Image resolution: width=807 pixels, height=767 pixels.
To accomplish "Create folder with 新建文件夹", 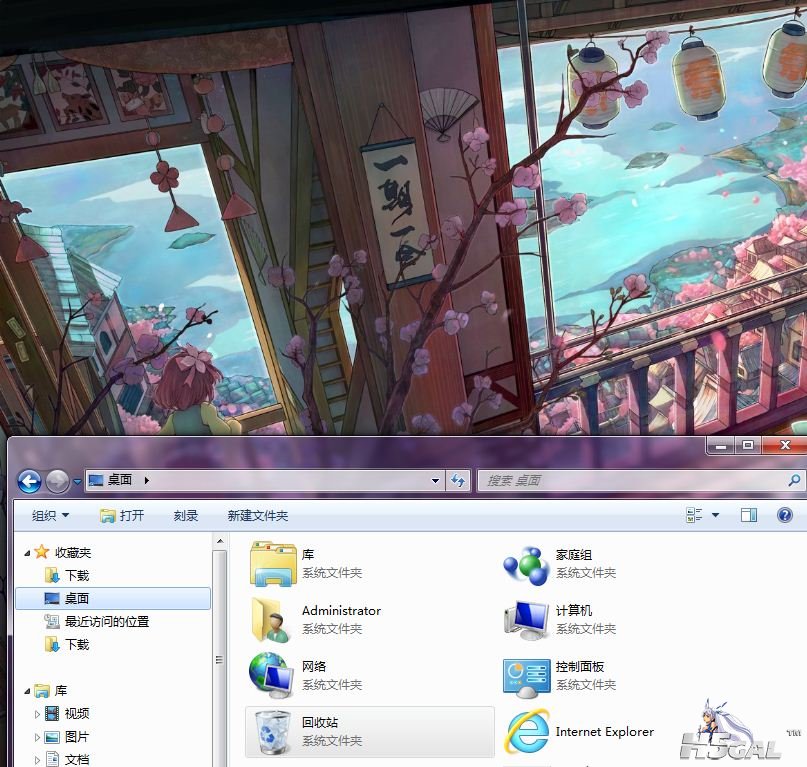I will click(258, 515).
